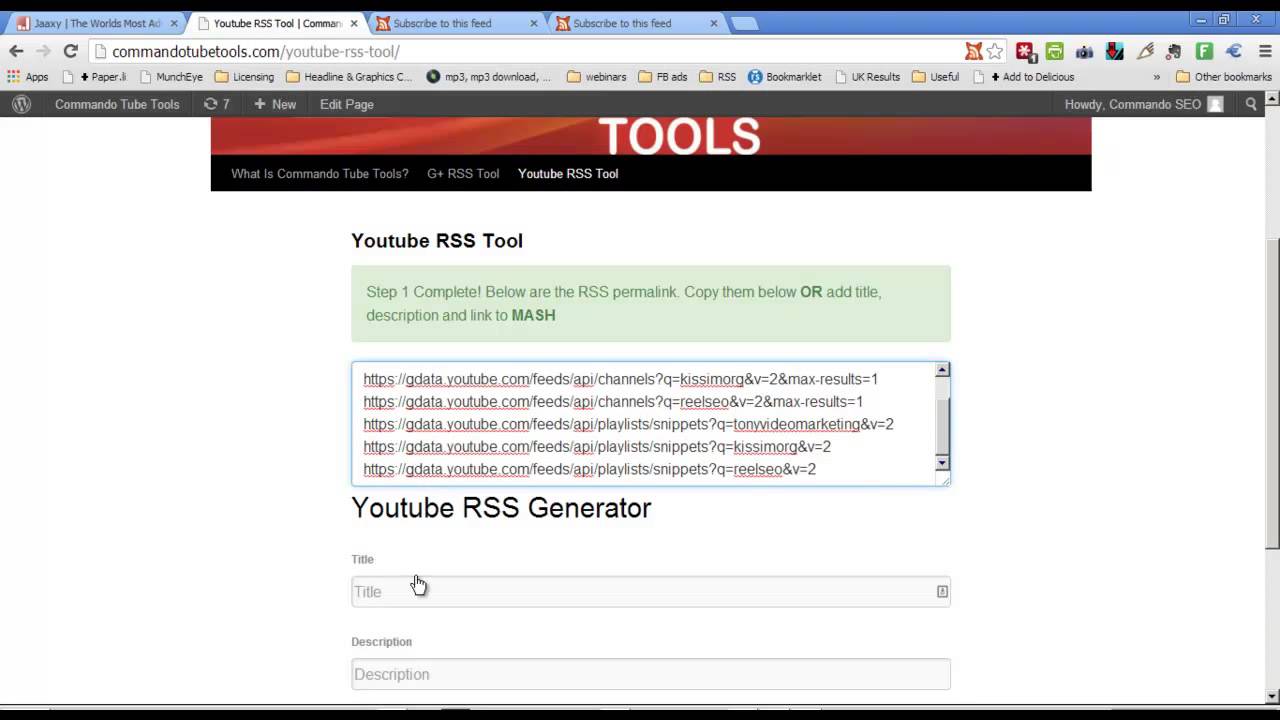Click the address bar URL
1280x720 pixels.
(256, 51)
